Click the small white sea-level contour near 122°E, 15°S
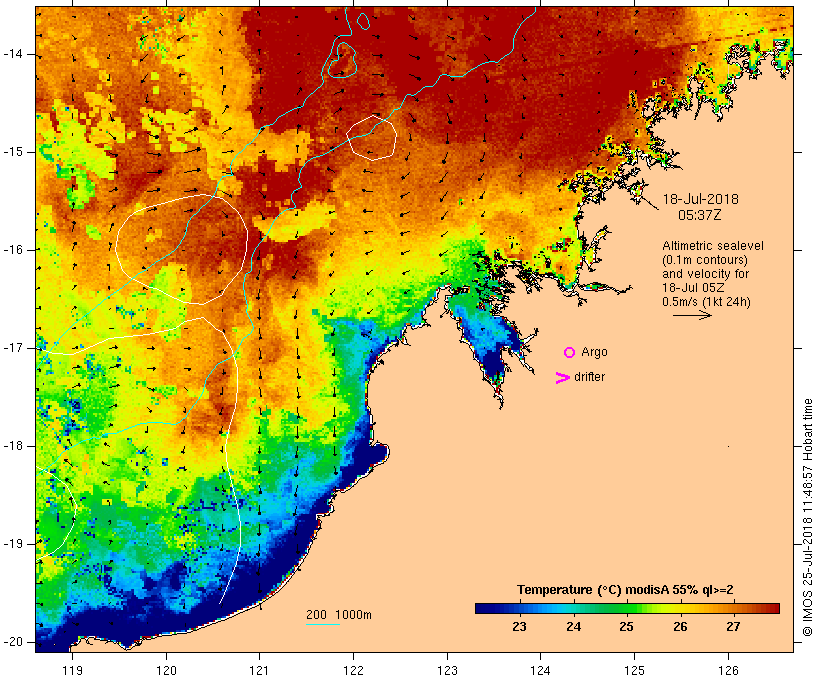Viewport: 820px width, 680px height. tap(372, 138)
